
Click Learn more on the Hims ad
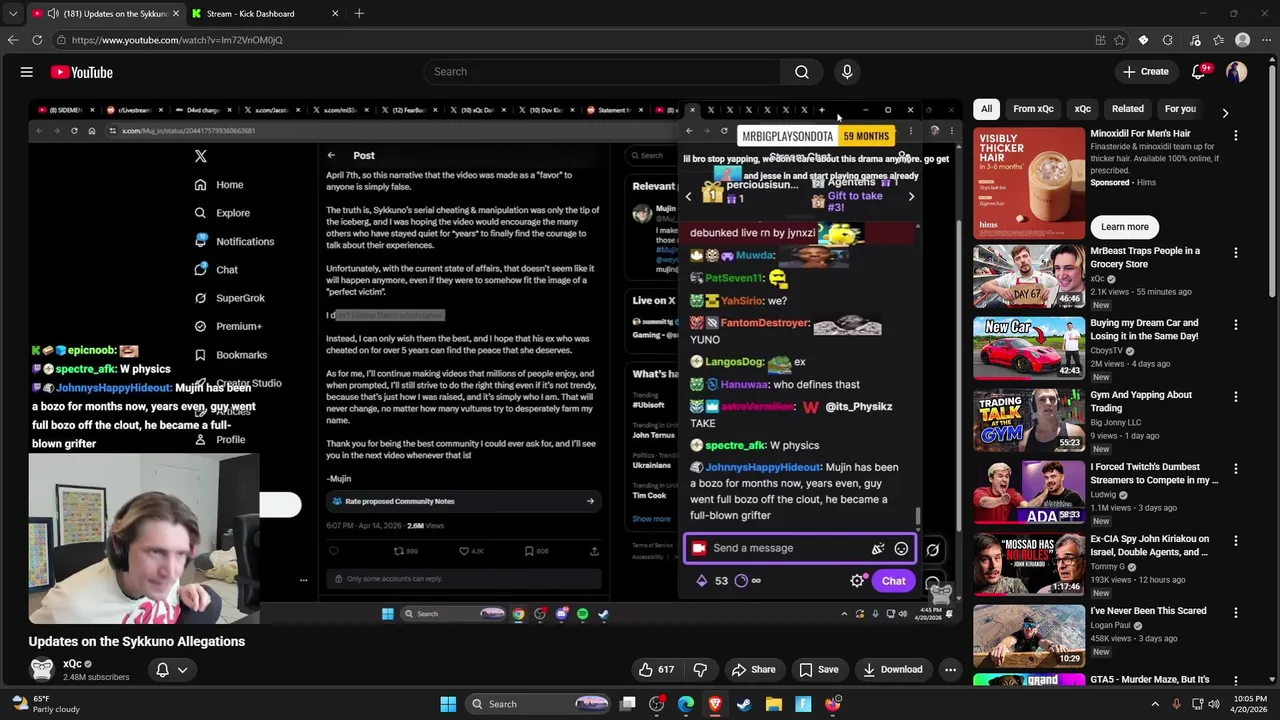1125,227
